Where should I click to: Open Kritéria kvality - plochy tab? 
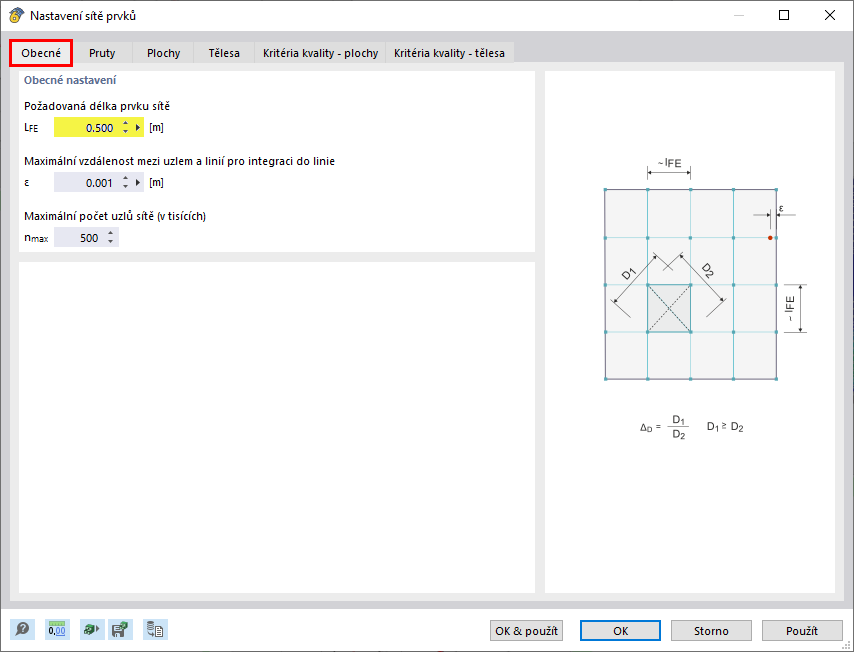click(x=320, y=53)
